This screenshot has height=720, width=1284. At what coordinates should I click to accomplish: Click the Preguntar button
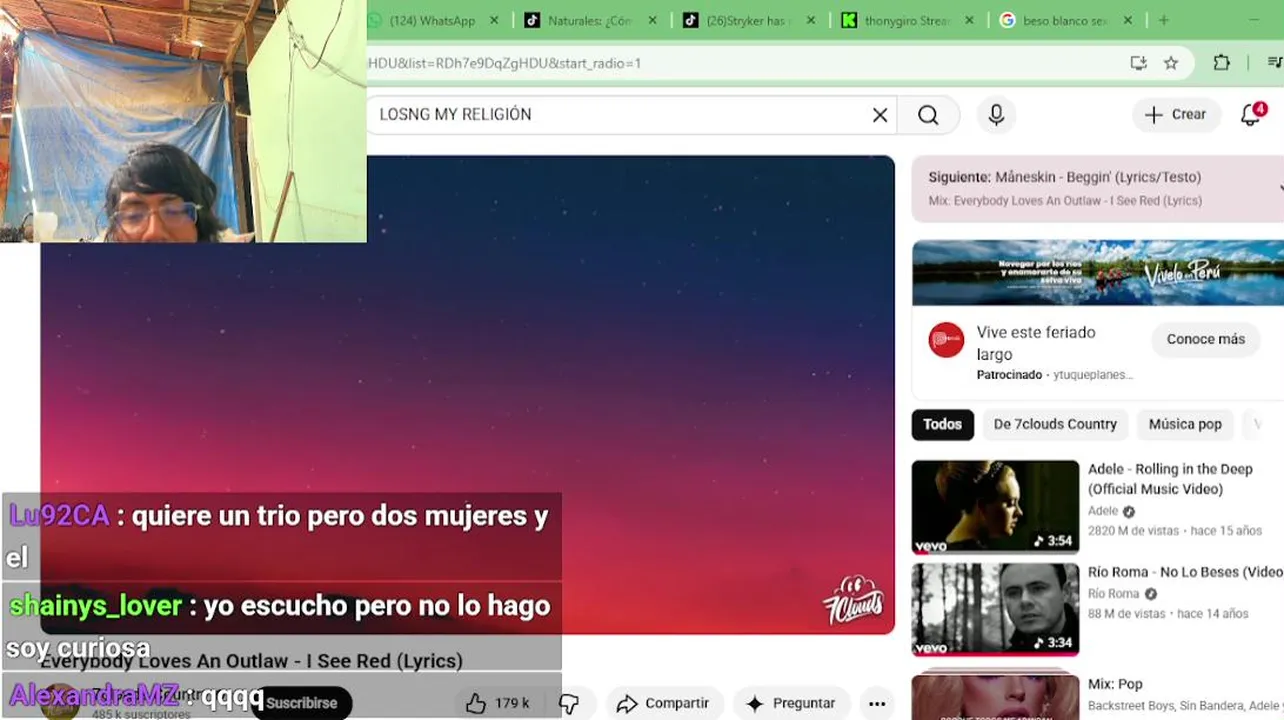791,703
